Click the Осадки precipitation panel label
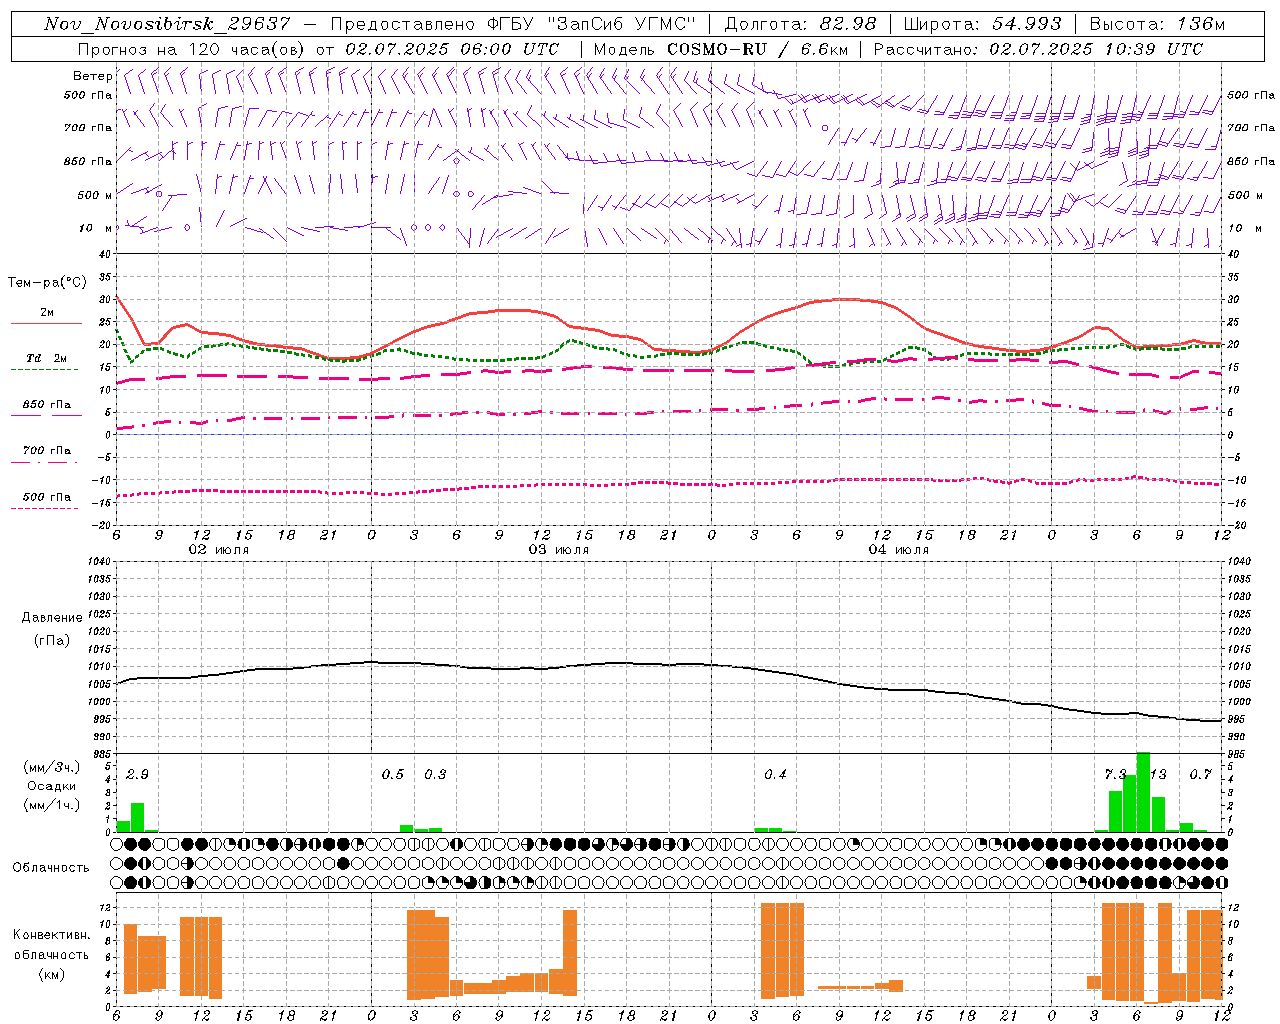 point(52,786)
